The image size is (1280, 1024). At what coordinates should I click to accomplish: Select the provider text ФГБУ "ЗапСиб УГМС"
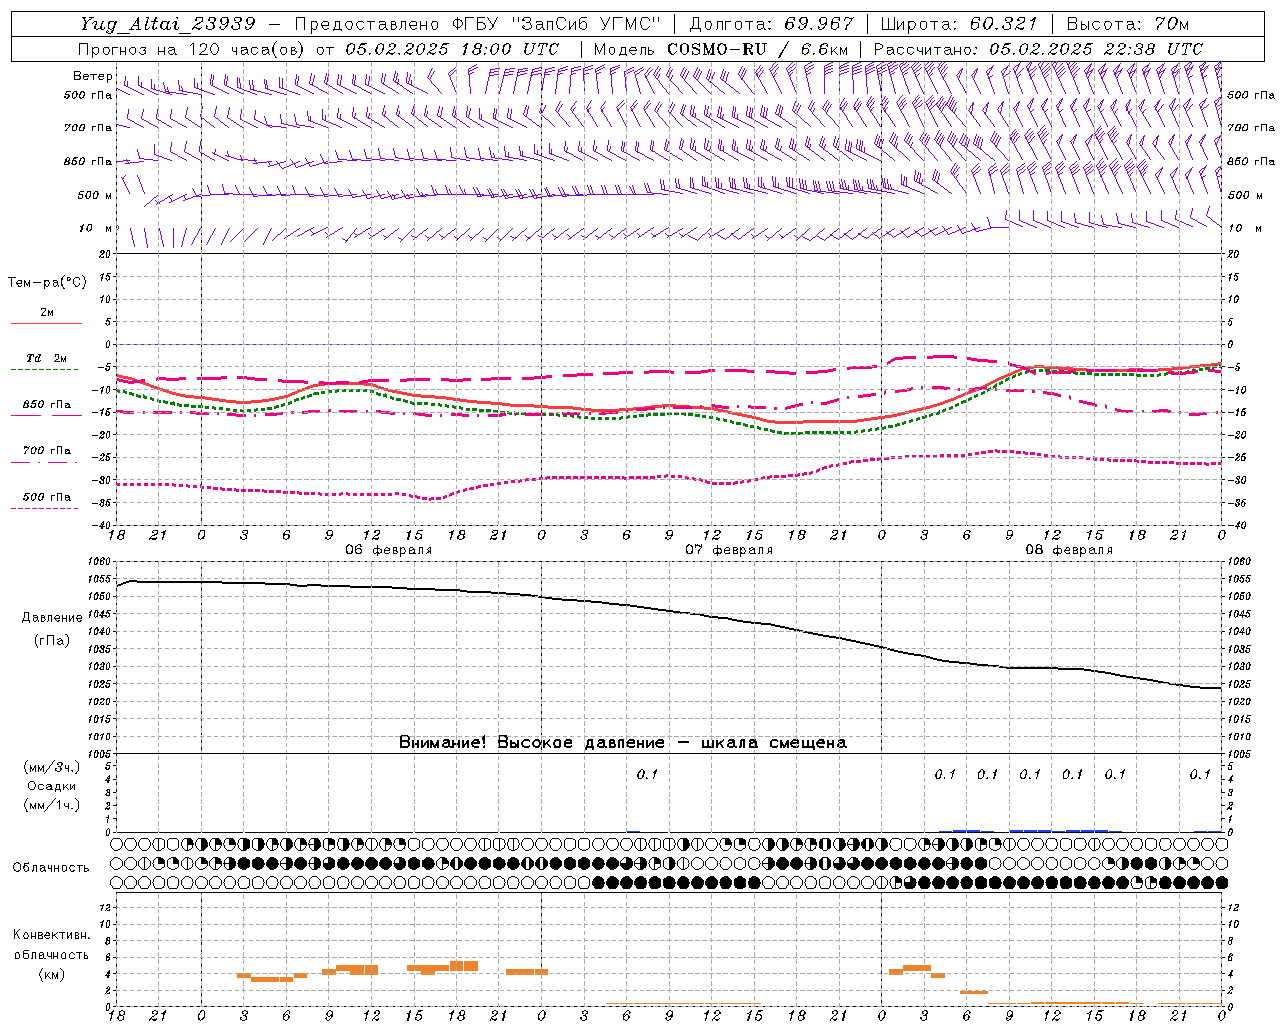click(x=556, y=24)
